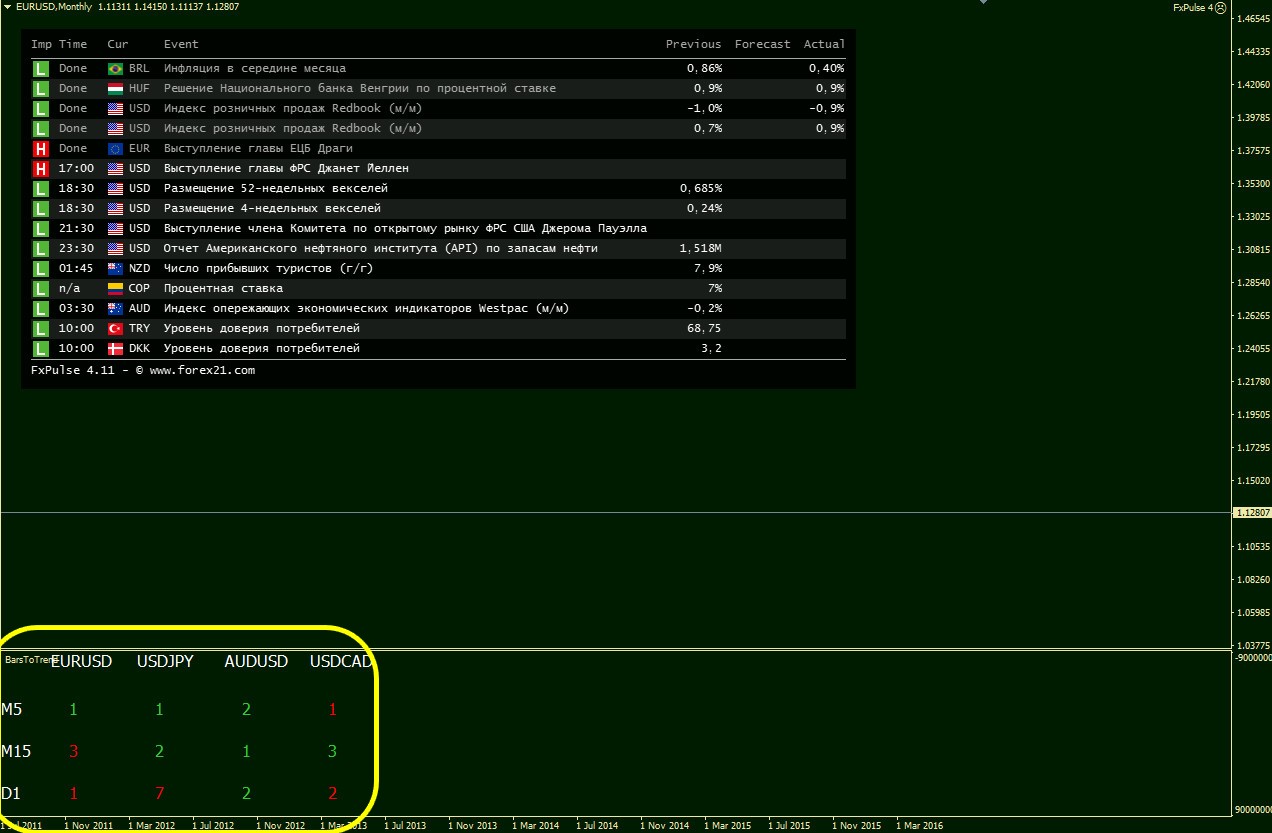This screenshot has width=1272, height=833.
Task: Select event 'Выступление главы ЕЦБ Драги'
Action: point(258,149)
